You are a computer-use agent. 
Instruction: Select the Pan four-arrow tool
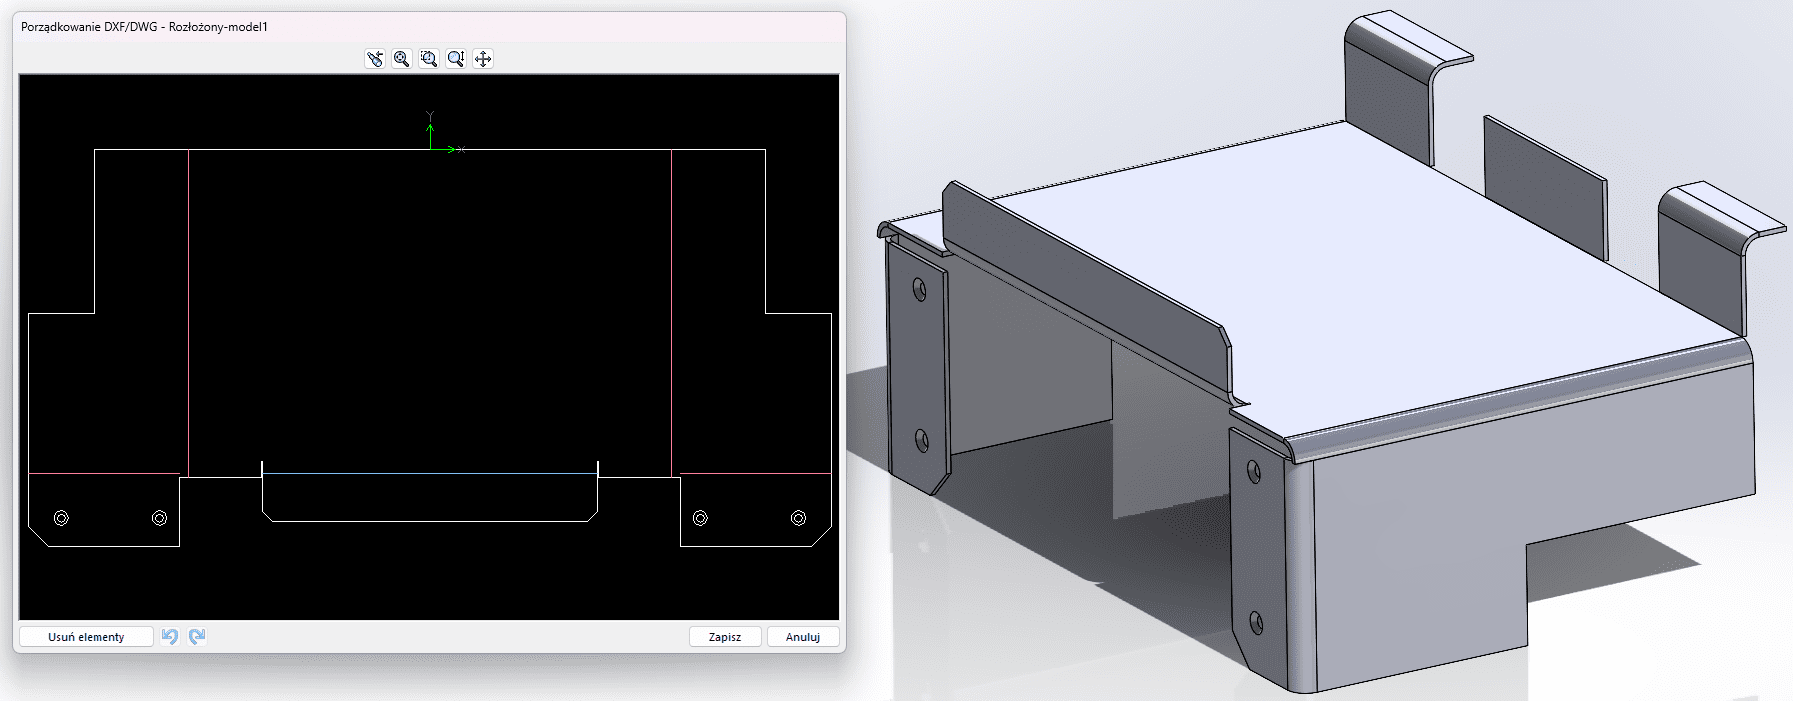(483, 59)
